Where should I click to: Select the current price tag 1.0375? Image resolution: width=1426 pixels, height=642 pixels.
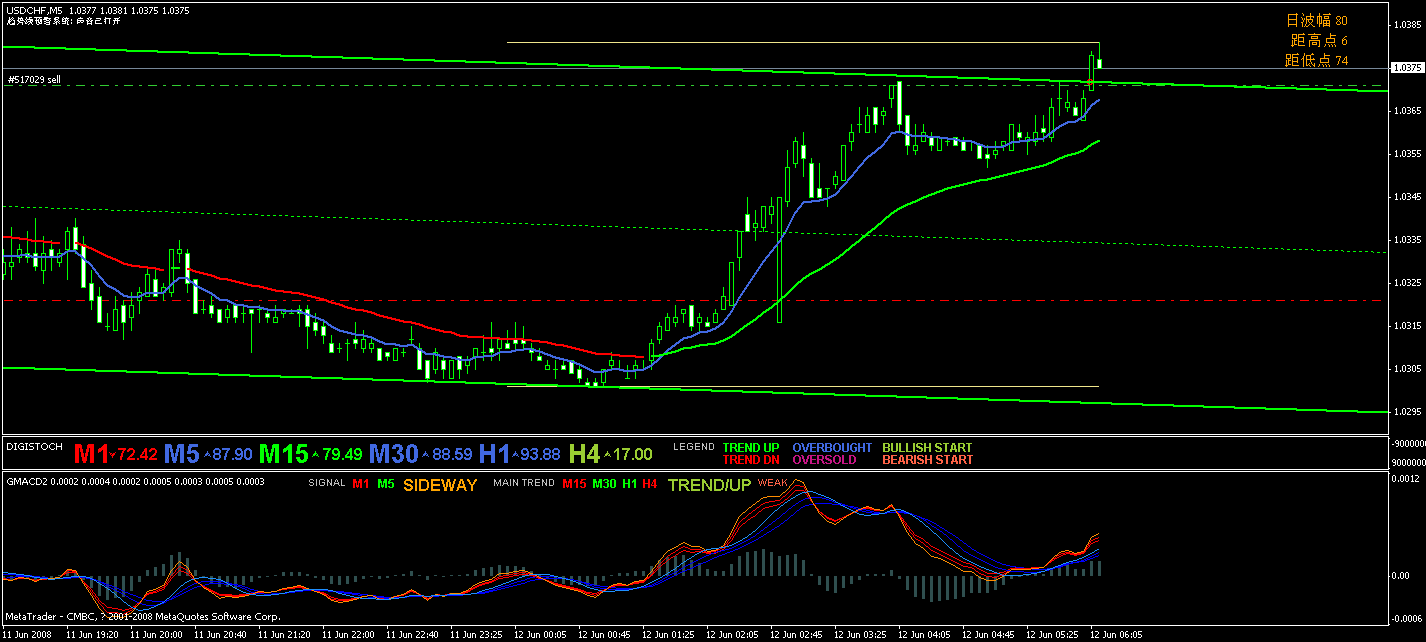1407,68
